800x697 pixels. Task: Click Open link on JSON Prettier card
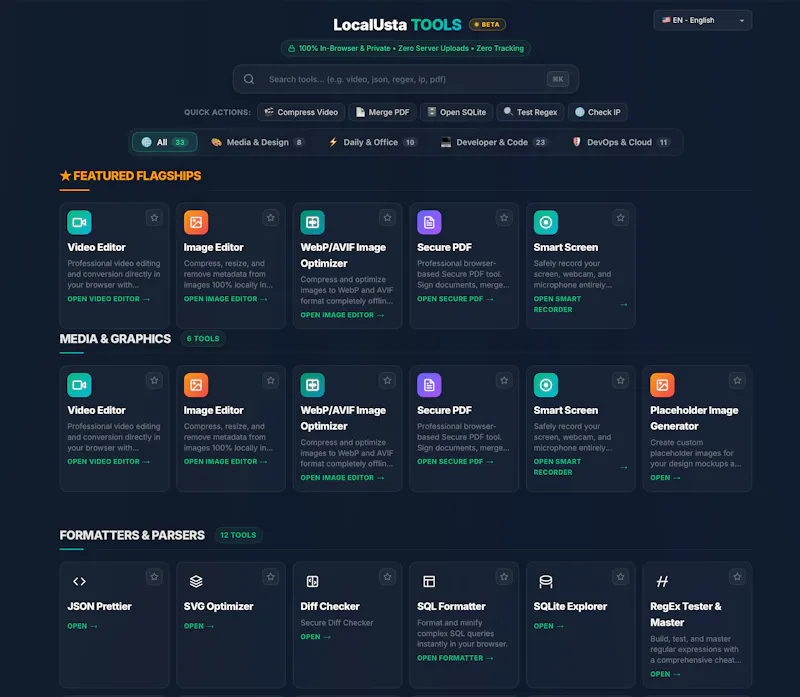(82, 626)
